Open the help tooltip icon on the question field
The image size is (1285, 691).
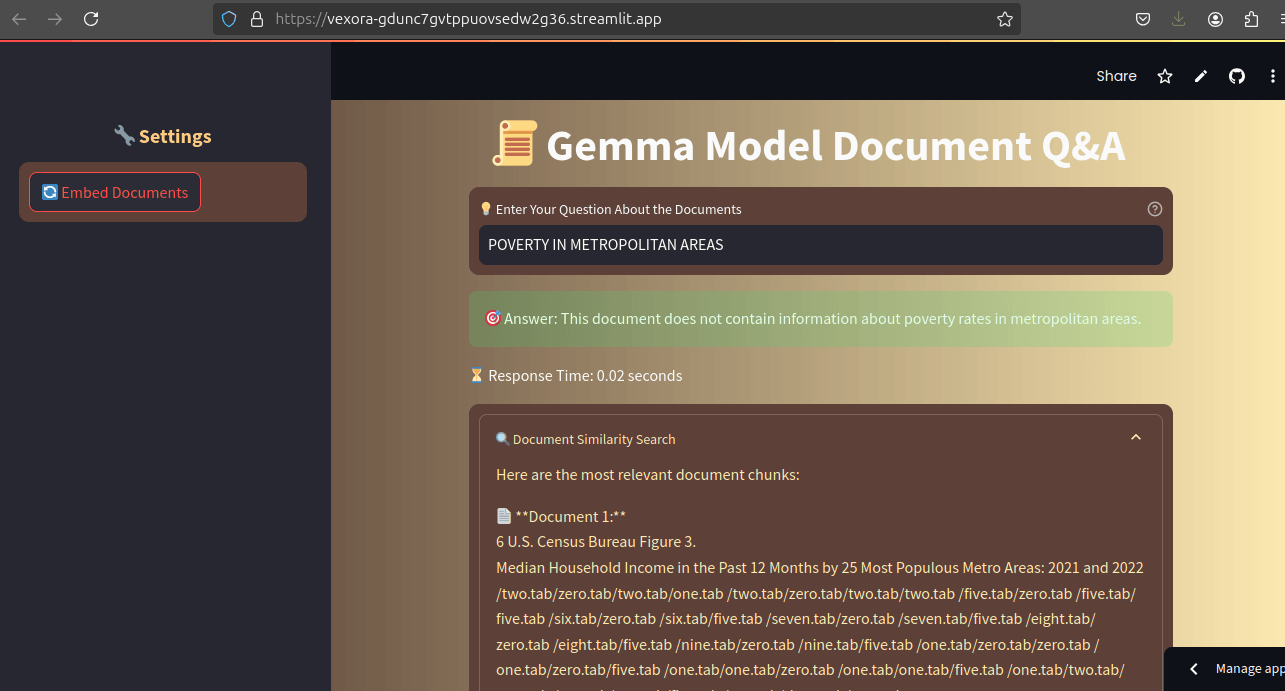1155,209
